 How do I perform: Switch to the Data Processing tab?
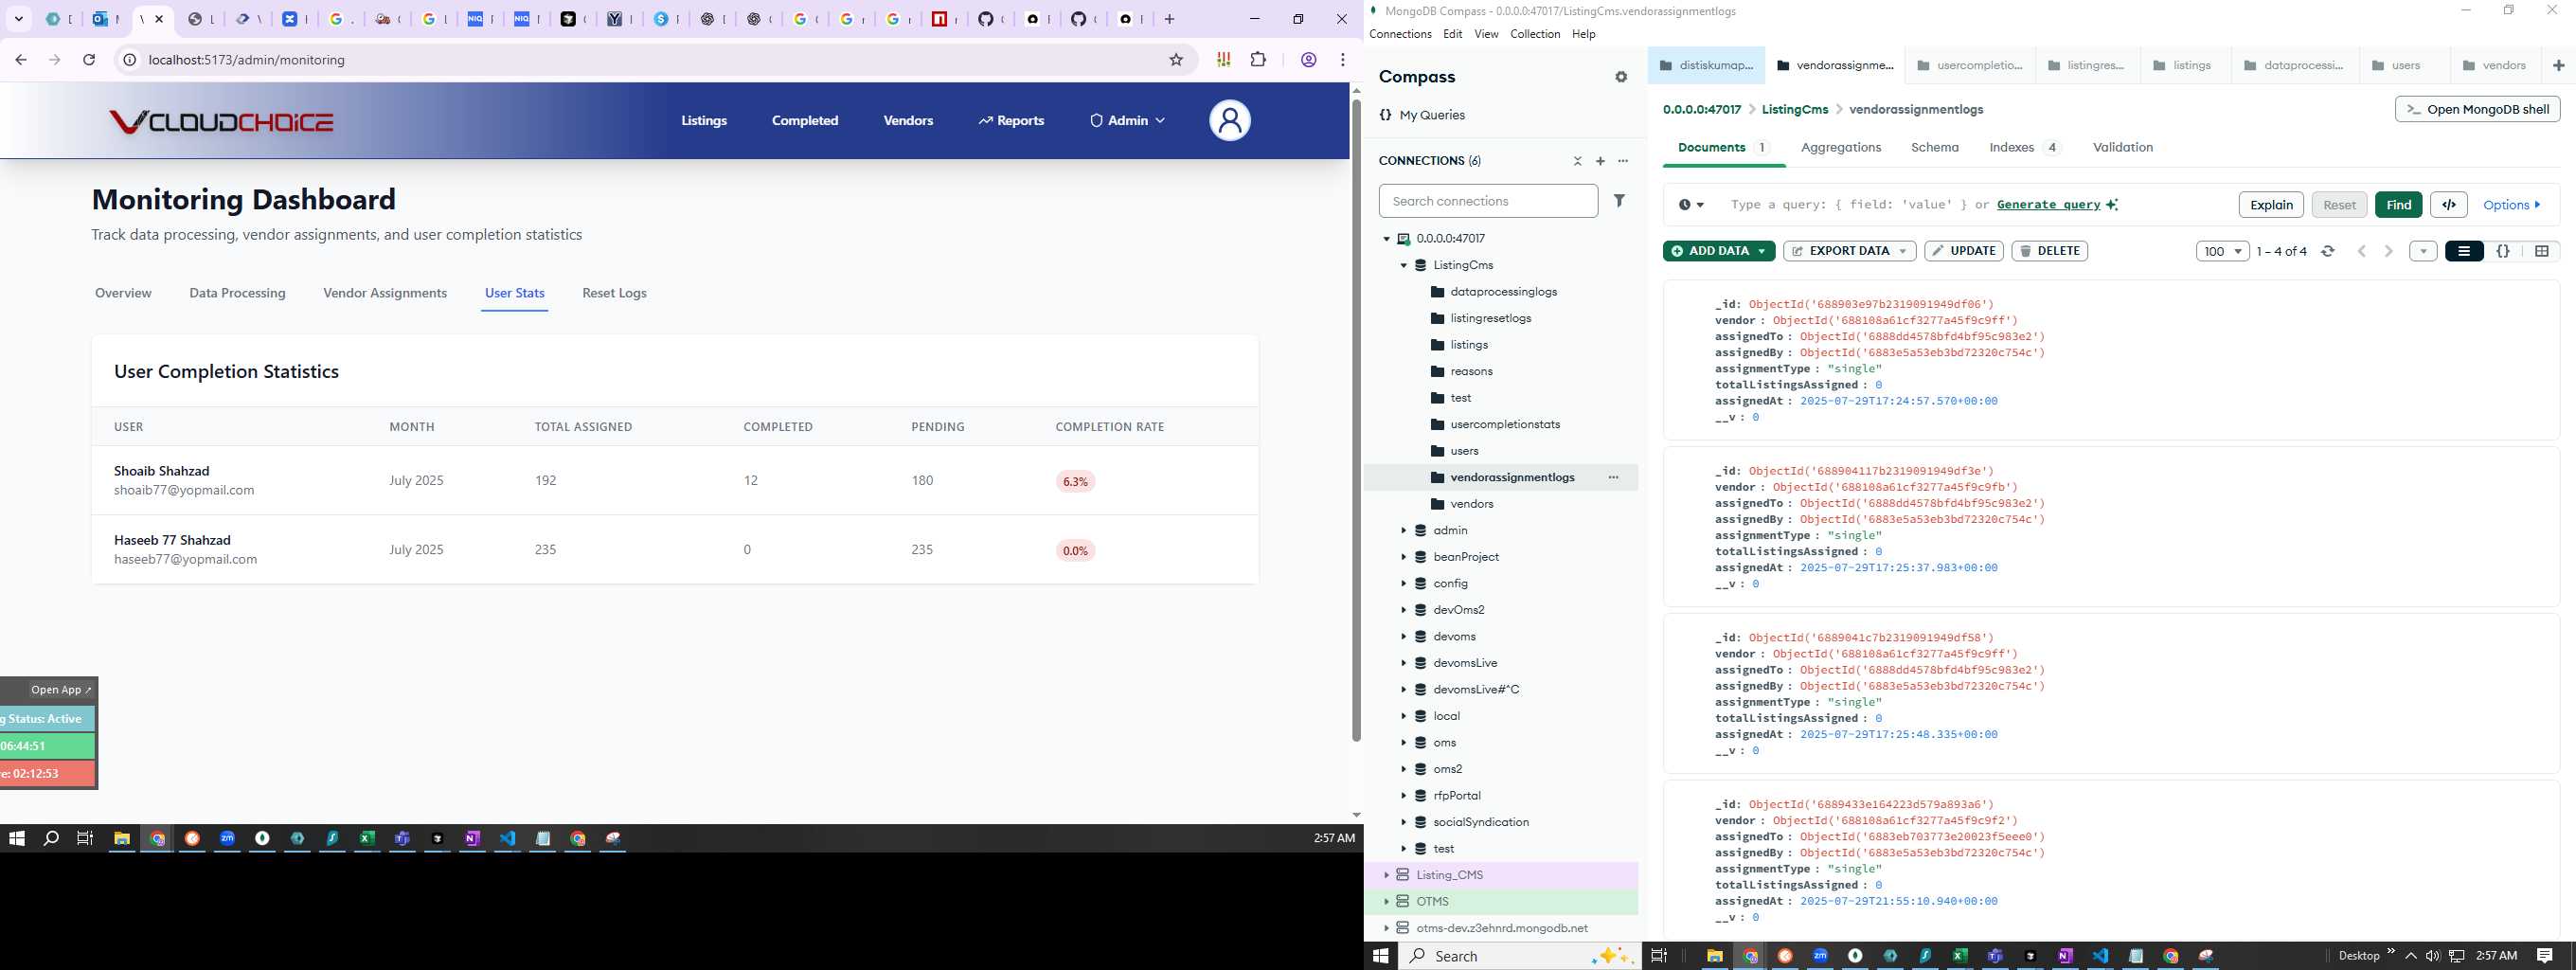(237, 293)
